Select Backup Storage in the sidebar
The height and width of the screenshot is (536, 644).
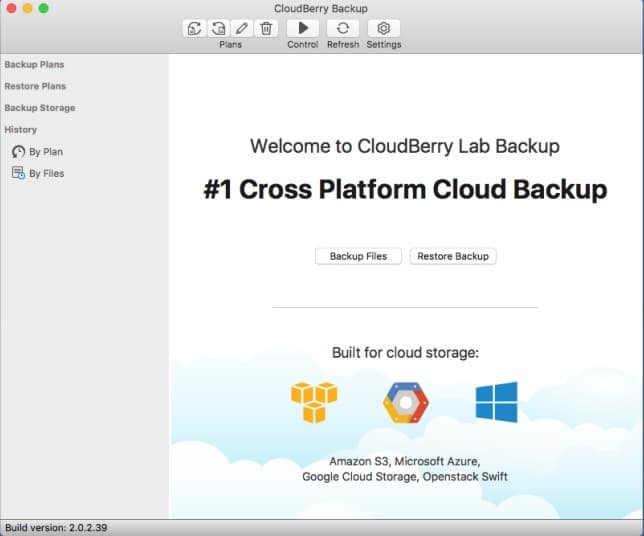tap(40, 108)
